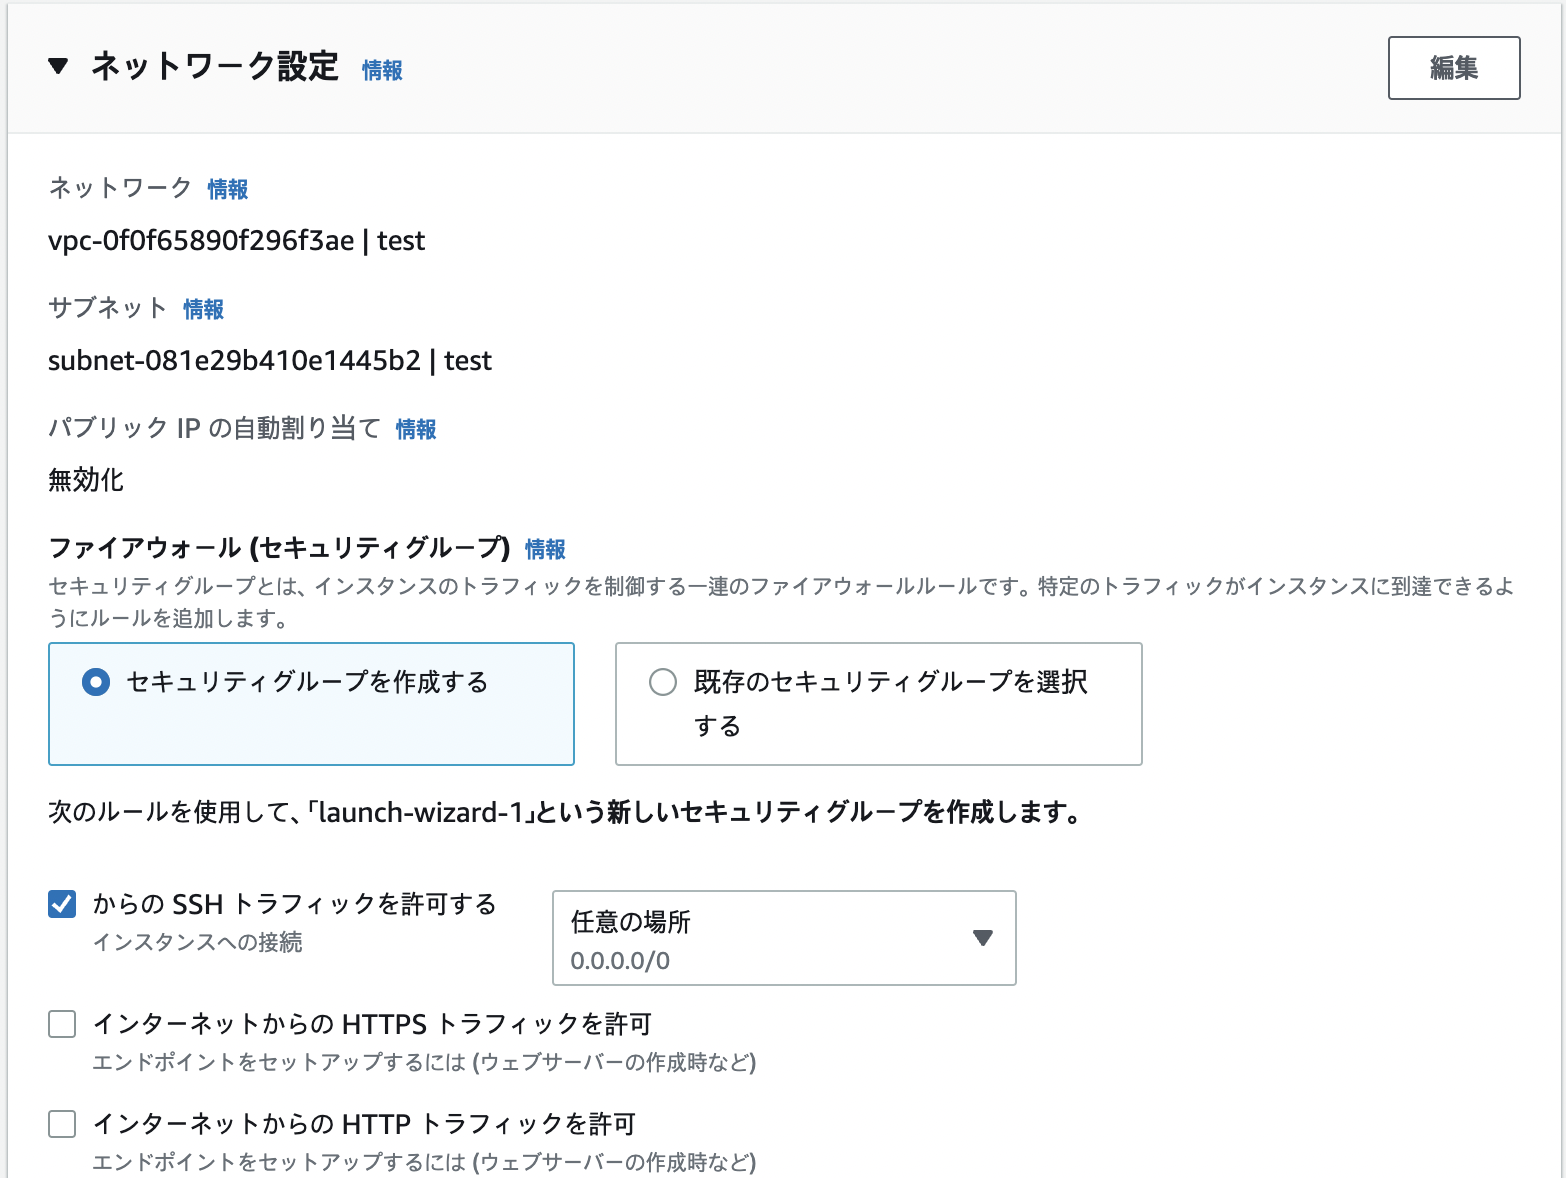Click the ネットワーク設定 section header title

tap(215, 67)
